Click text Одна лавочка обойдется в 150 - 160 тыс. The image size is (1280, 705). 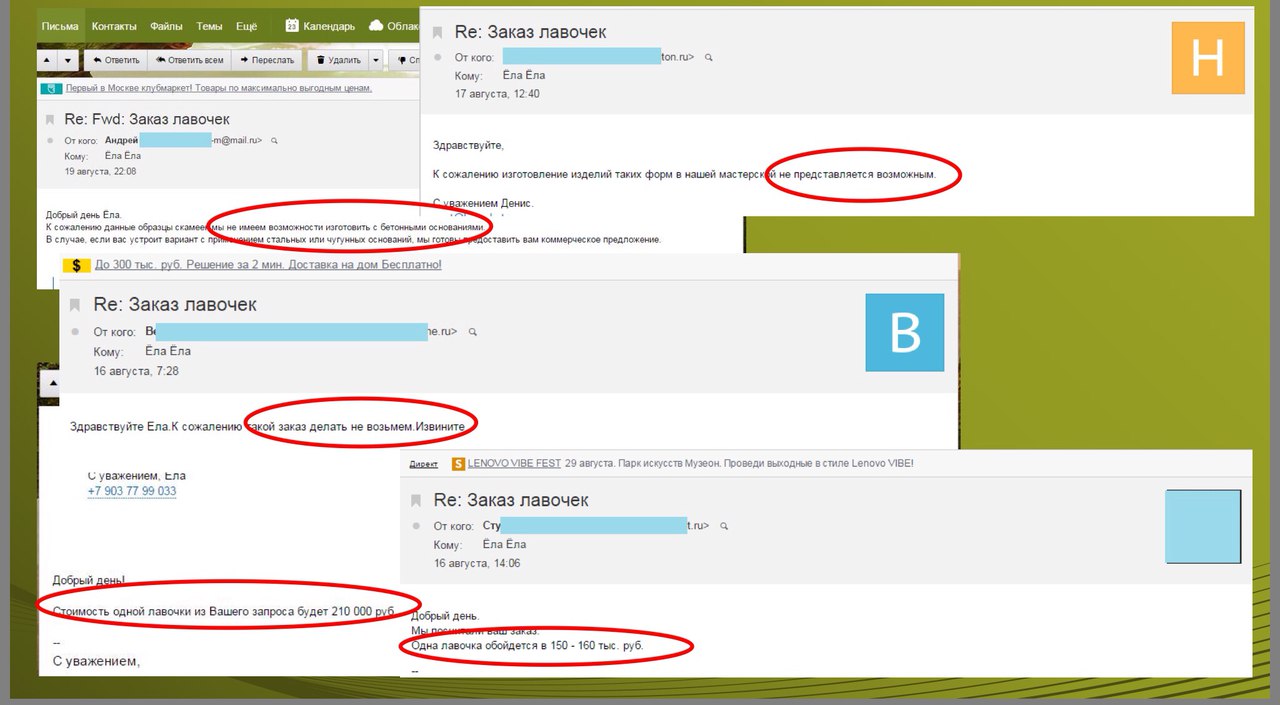527,646
